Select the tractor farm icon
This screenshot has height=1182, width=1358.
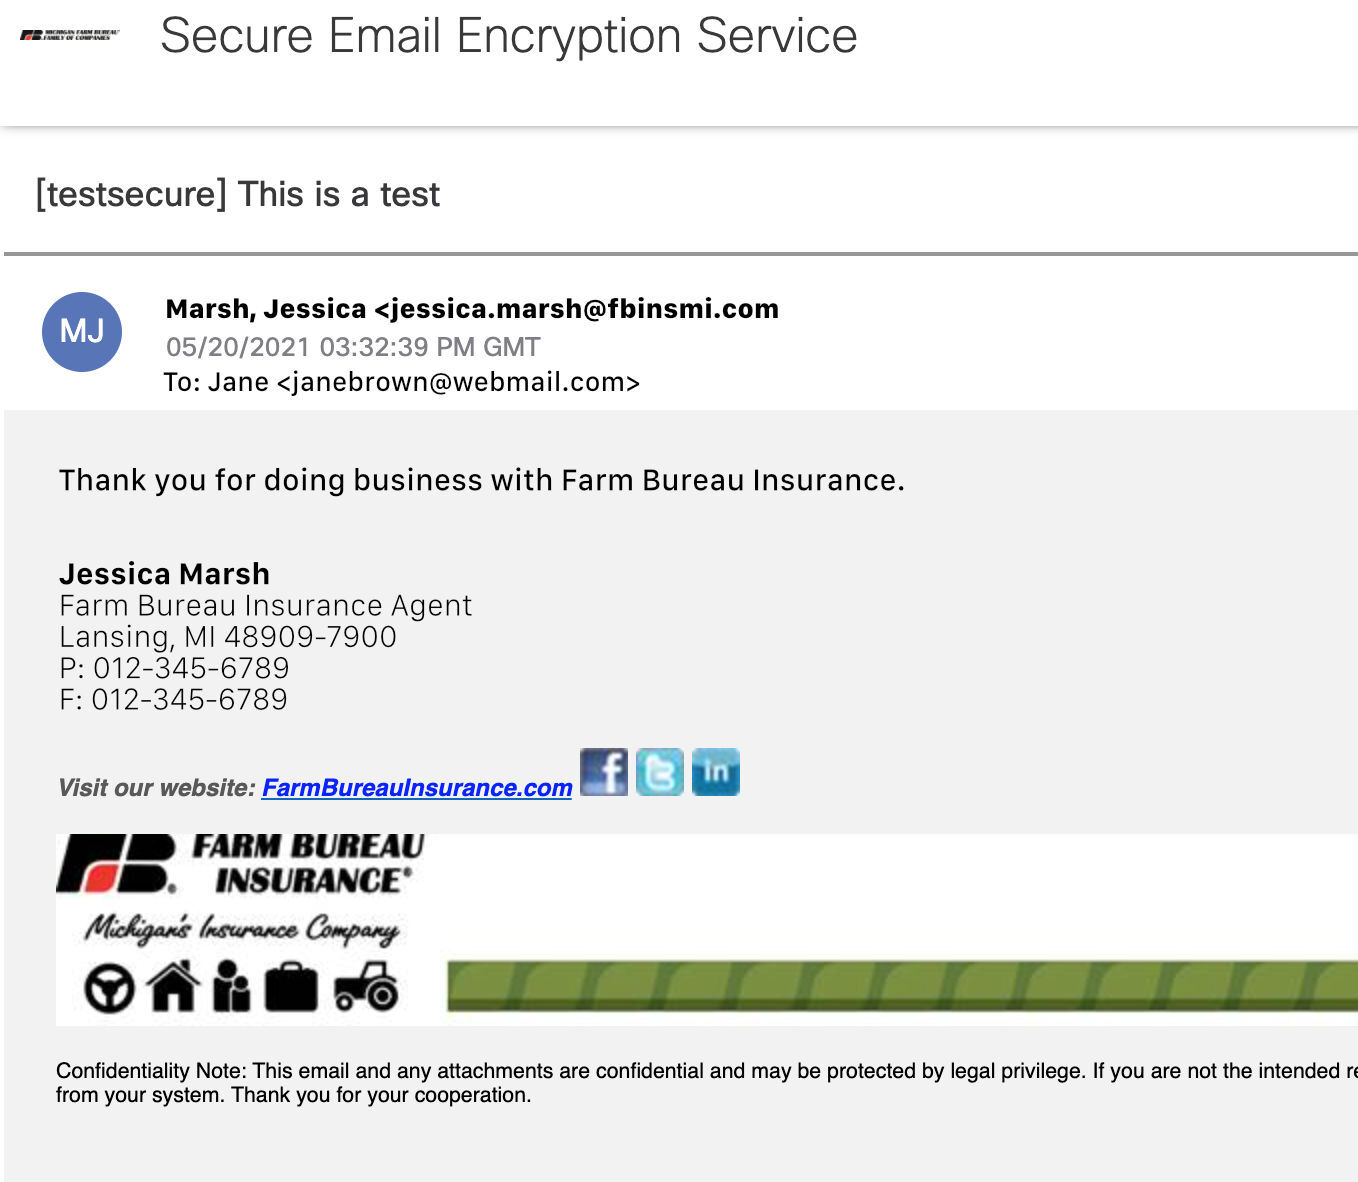click(367, 986)
